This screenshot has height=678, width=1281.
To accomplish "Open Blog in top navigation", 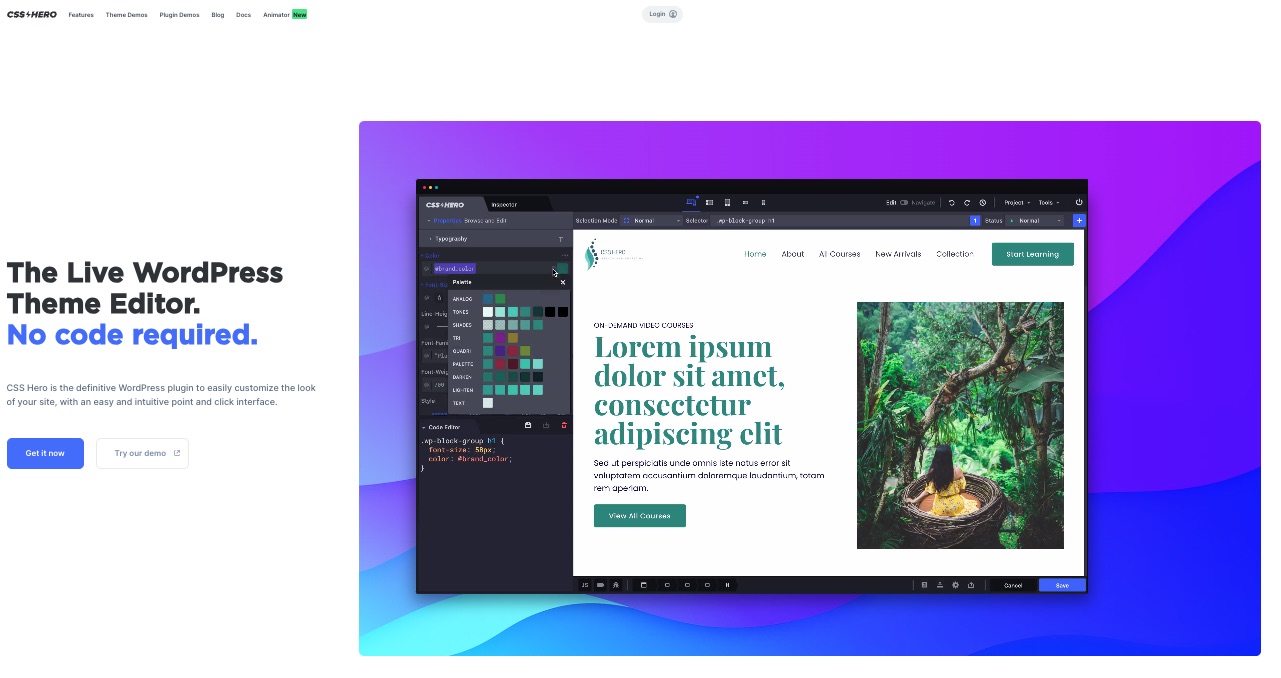I will [218, 15].
